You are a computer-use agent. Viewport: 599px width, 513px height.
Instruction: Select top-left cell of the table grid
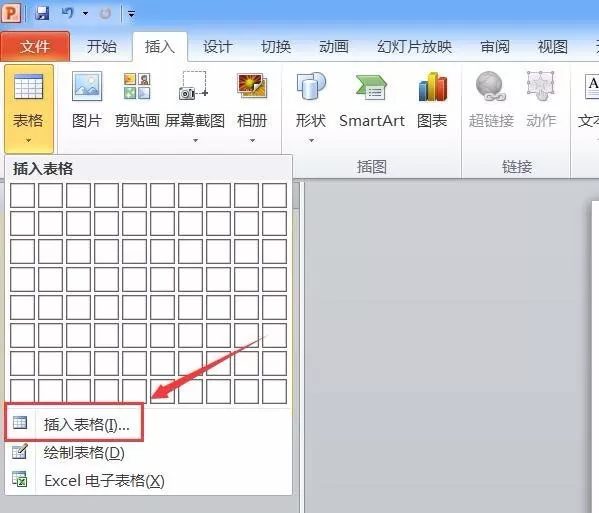click(22, 195)
